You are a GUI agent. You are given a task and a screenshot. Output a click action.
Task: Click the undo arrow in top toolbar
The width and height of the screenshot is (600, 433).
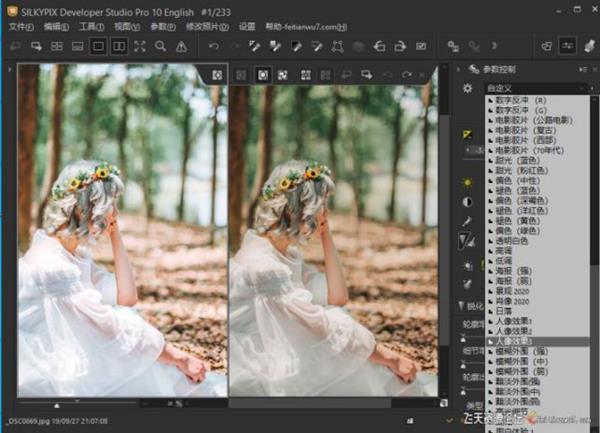[x=213, y=46]
